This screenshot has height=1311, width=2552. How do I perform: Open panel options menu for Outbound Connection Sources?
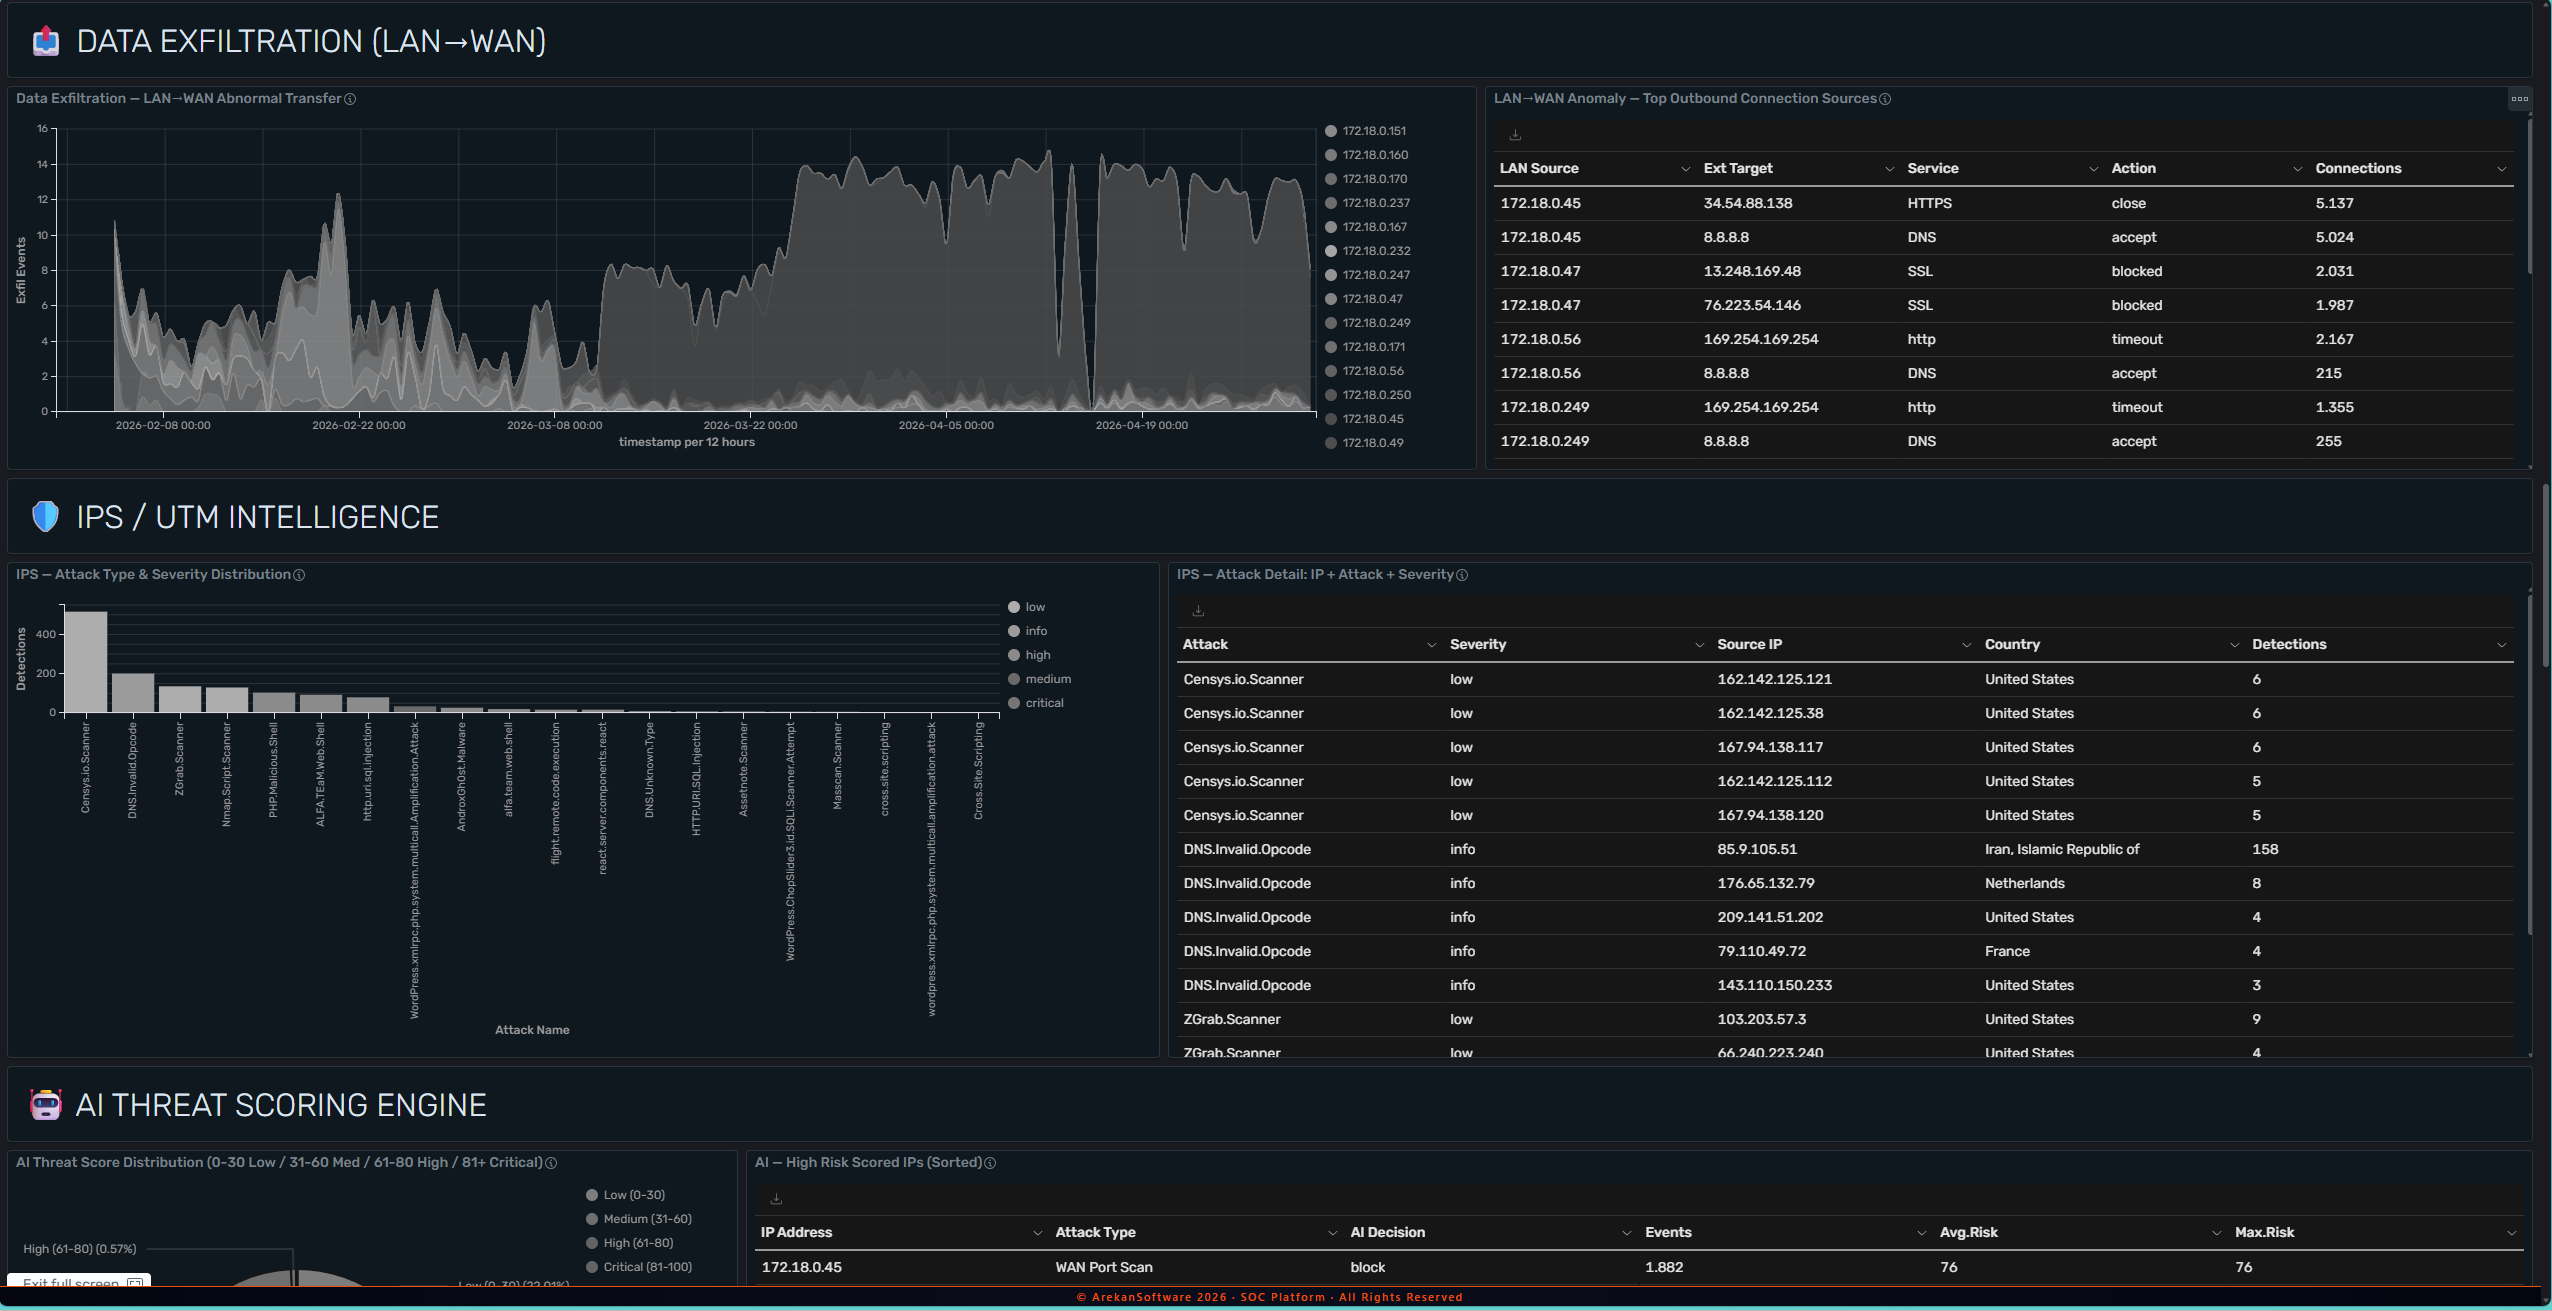2520,98
